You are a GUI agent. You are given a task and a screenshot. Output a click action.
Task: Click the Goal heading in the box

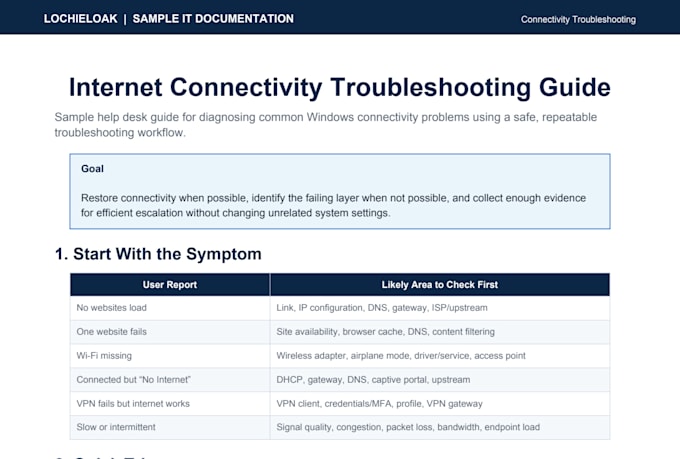point(92,169)
